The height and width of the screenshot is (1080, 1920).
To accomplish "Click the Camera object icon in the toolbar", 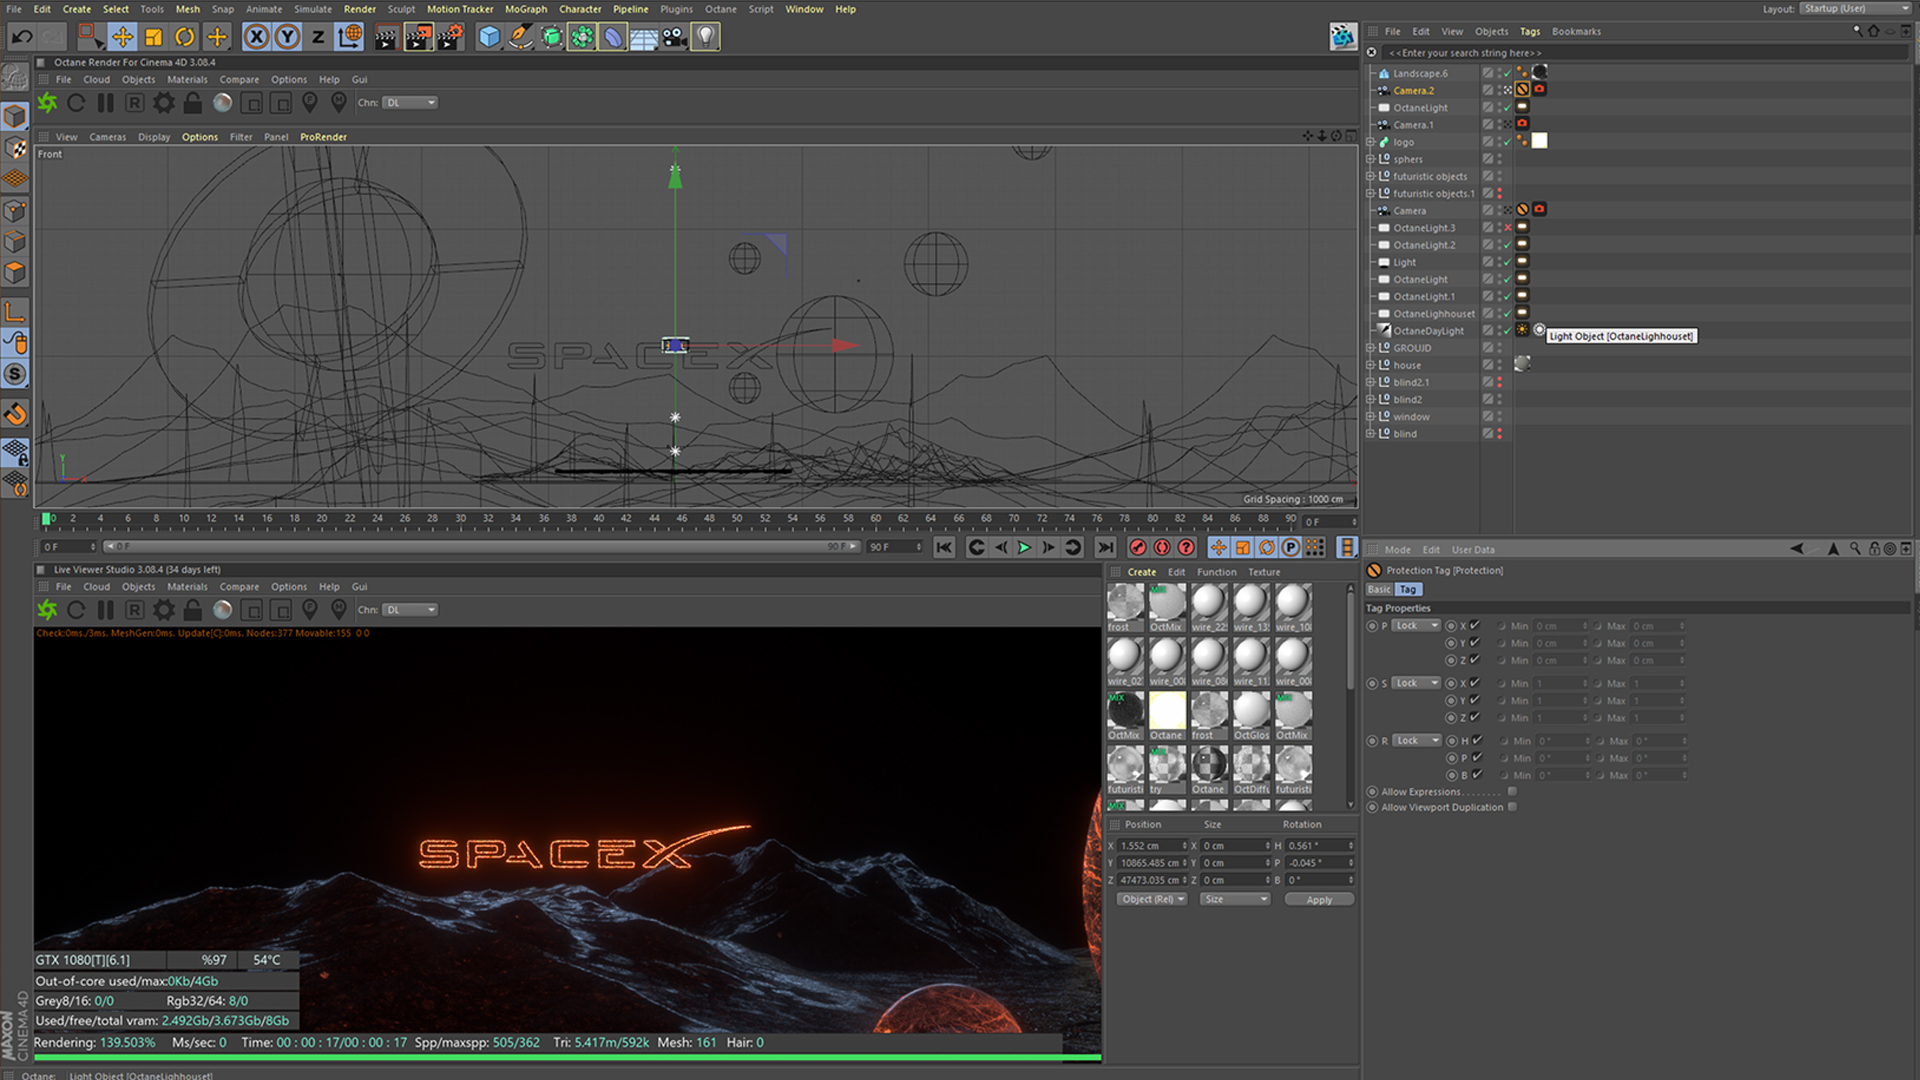I will 675,37.
